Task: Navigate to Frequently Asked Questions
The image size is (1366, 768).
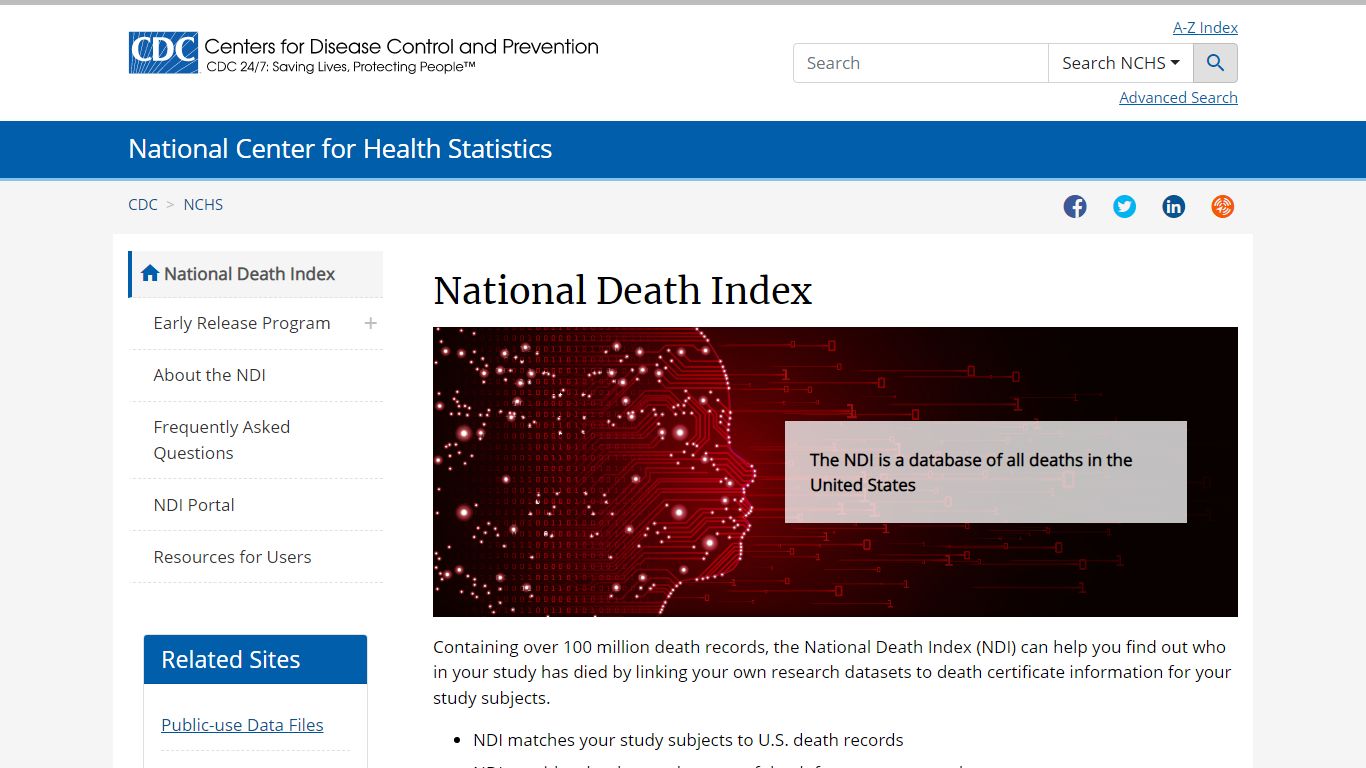Action: click(x=221, y=440)
